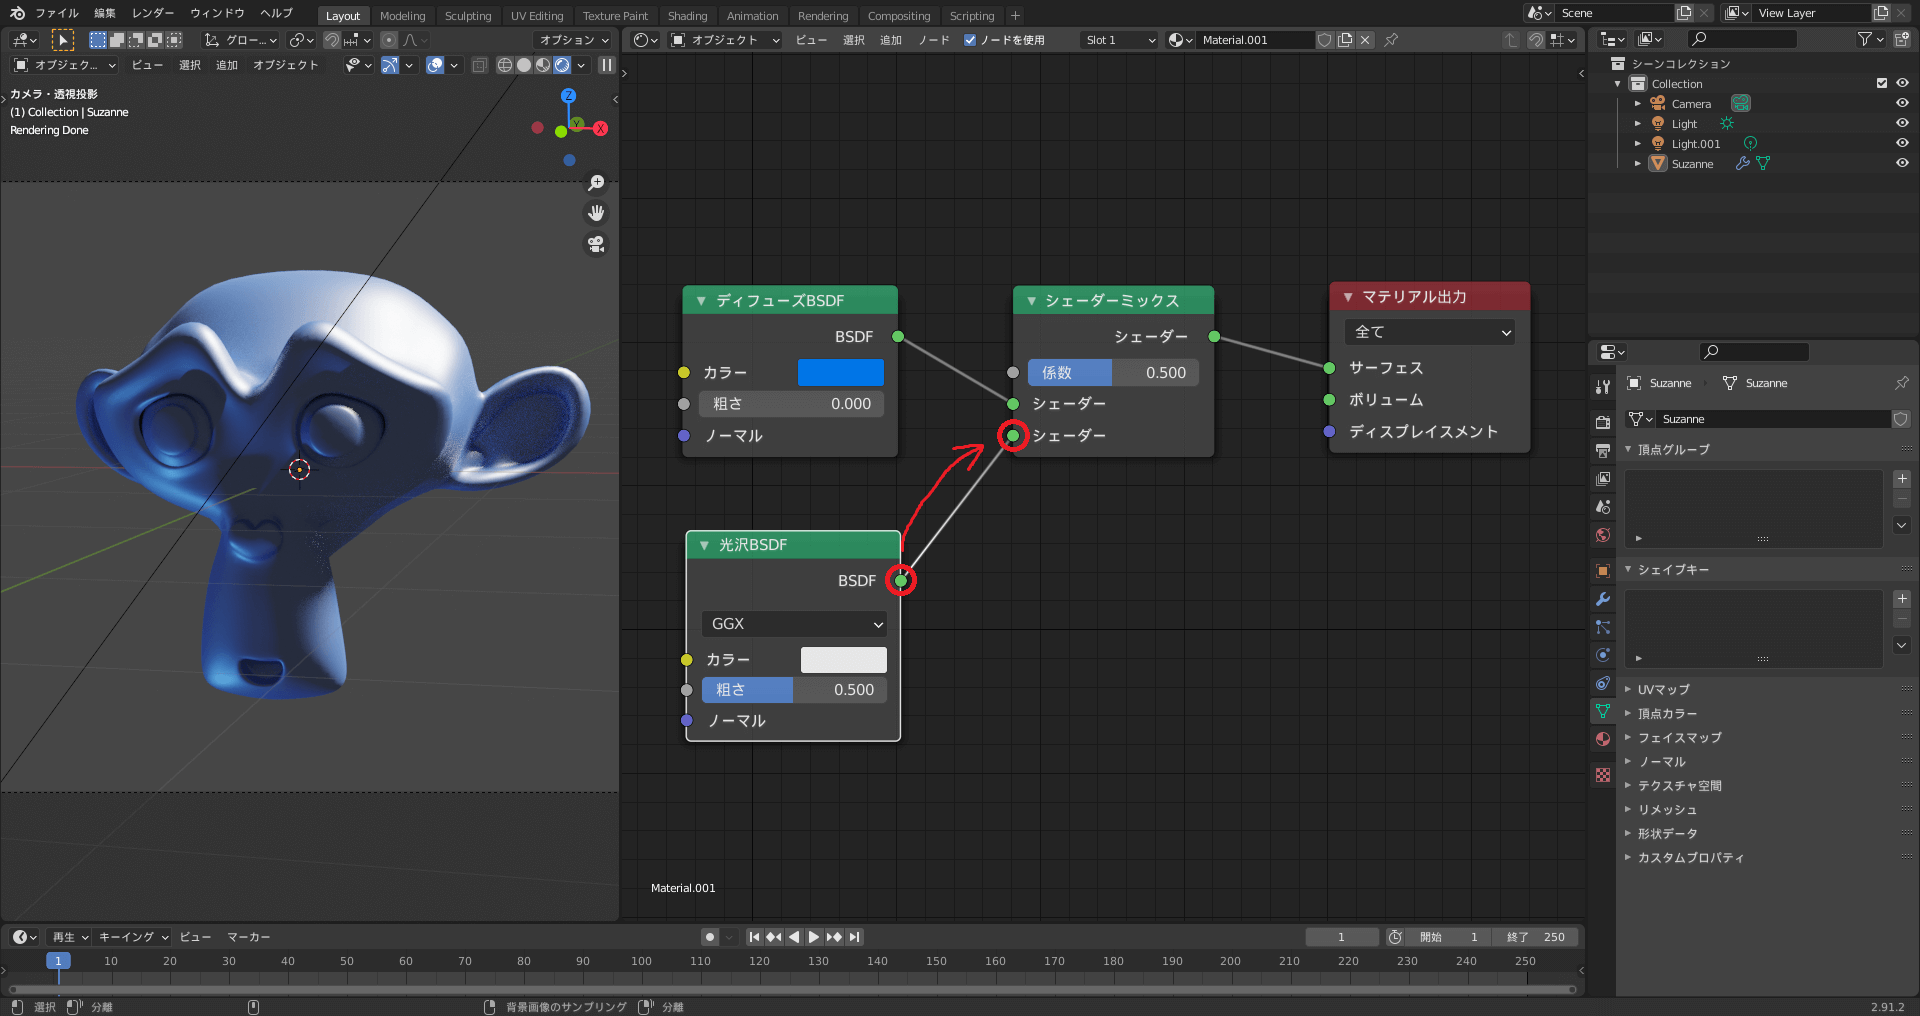1920x1016 pixels.
Task: Open the ファイル menu
Action: (x=57, y=13)
